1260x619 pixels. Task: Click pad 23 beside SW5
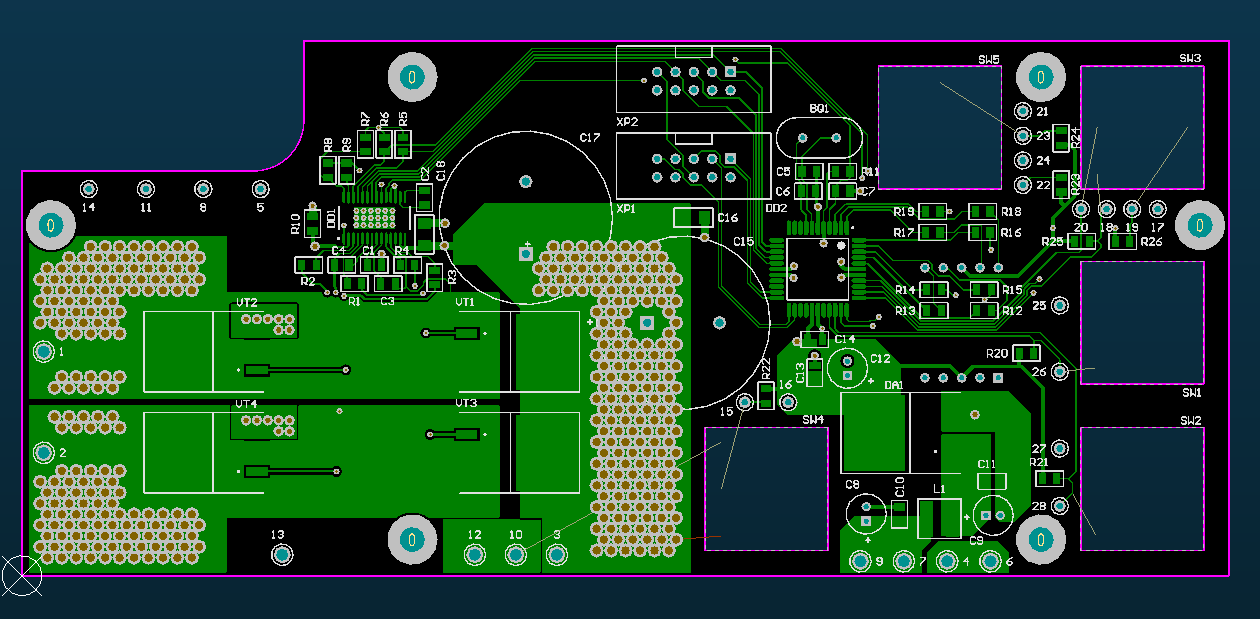(1023, 135)
